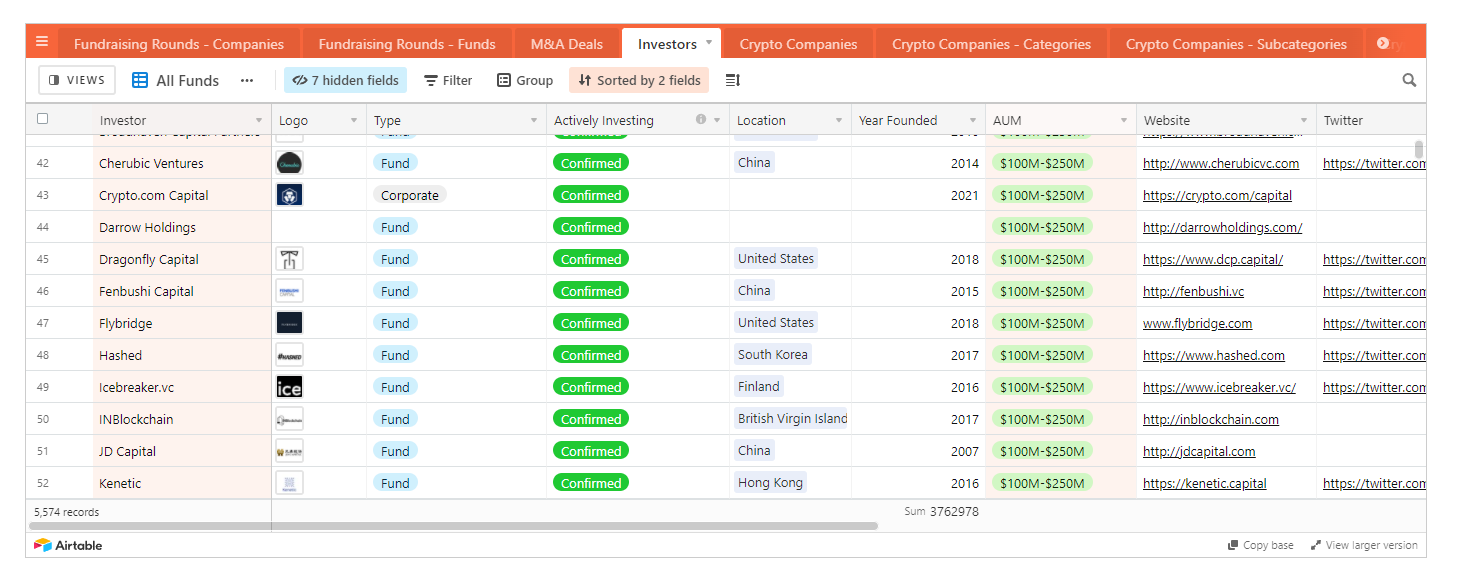Toggle the select all rows checkbox

(x=42, y=119)
